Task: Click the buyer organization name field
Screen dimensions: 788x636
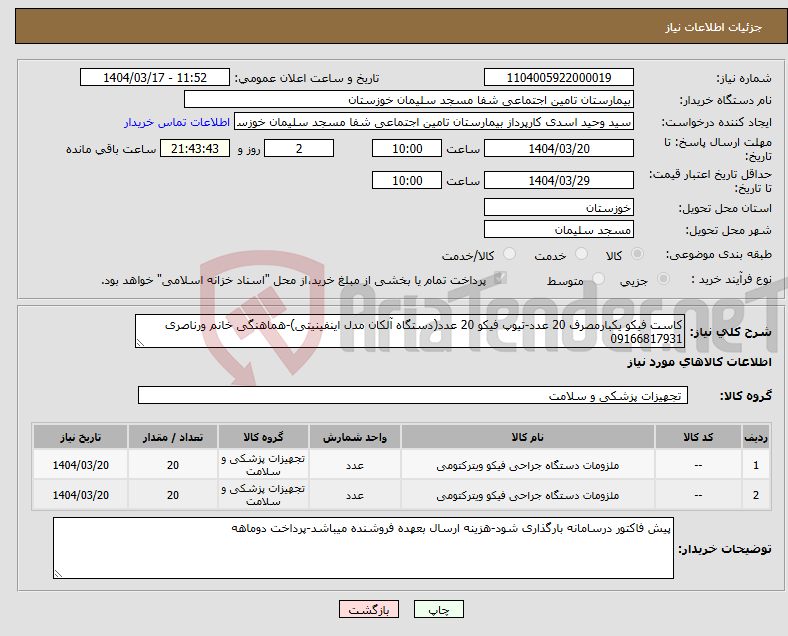Action: (409, 99)
